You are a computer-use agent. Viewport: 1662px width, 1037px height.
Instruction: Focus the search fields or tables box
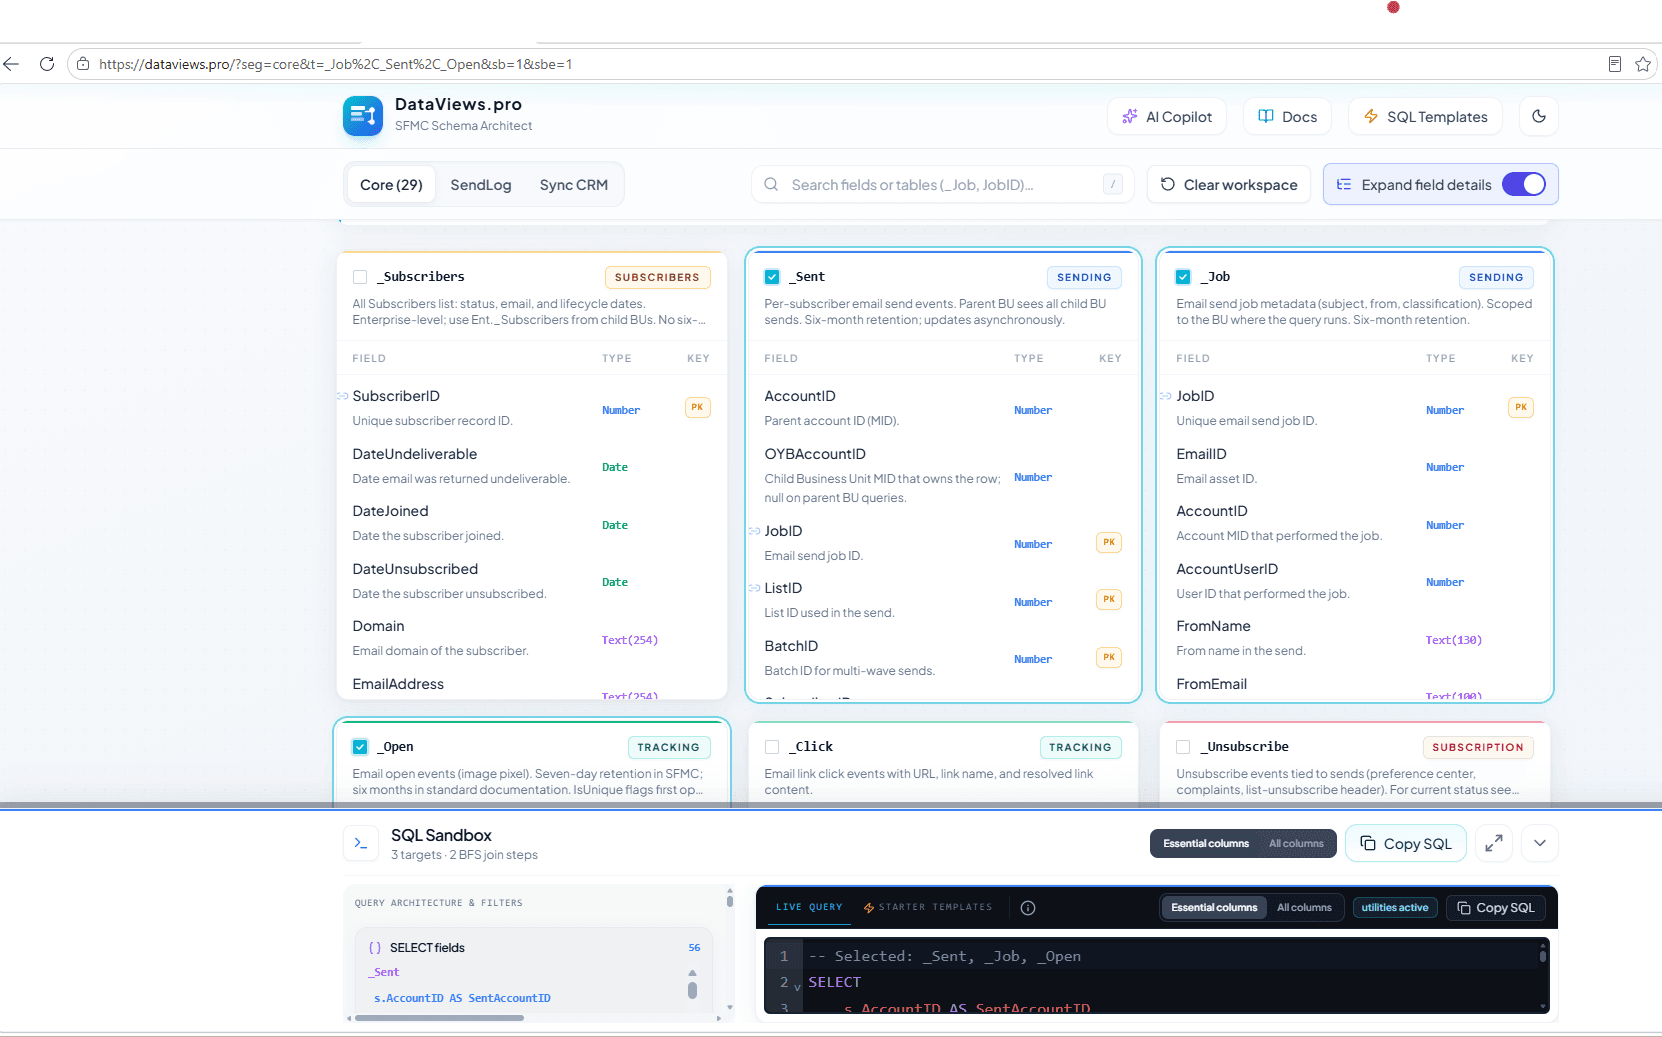click(942, 184)
